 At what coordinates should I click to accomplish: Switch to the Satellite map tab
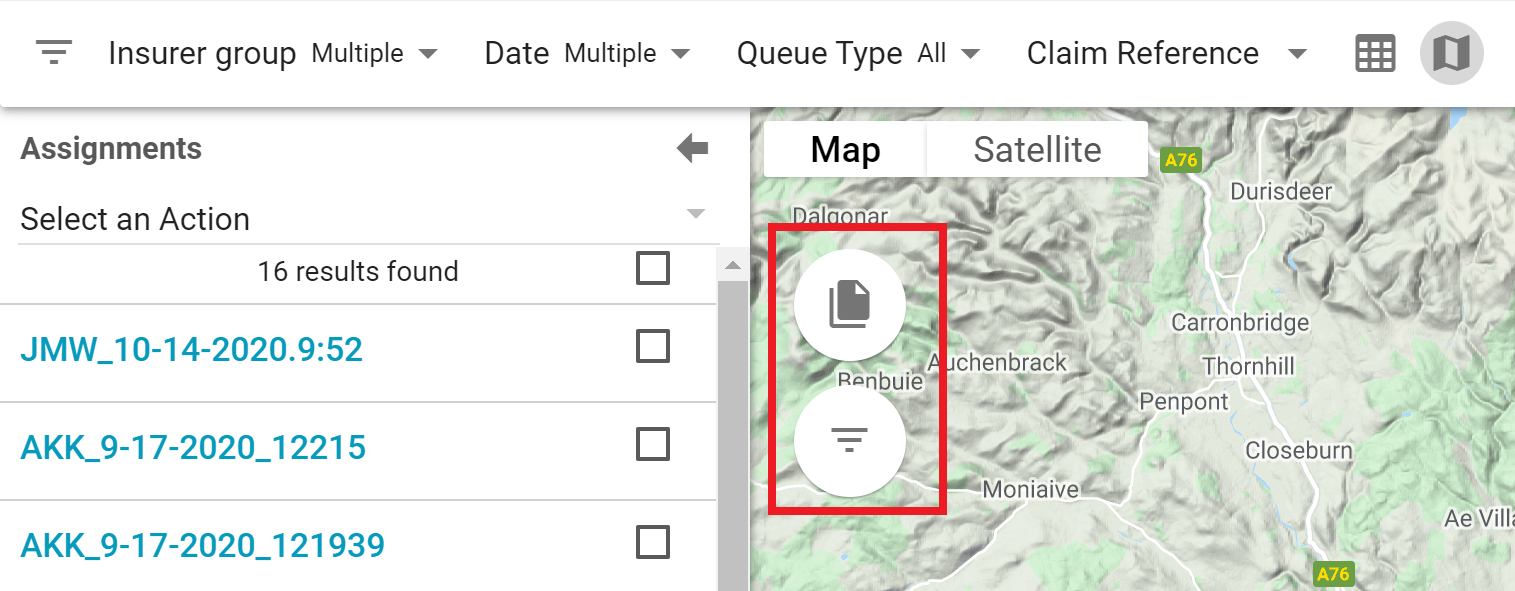pos(1036,148)
